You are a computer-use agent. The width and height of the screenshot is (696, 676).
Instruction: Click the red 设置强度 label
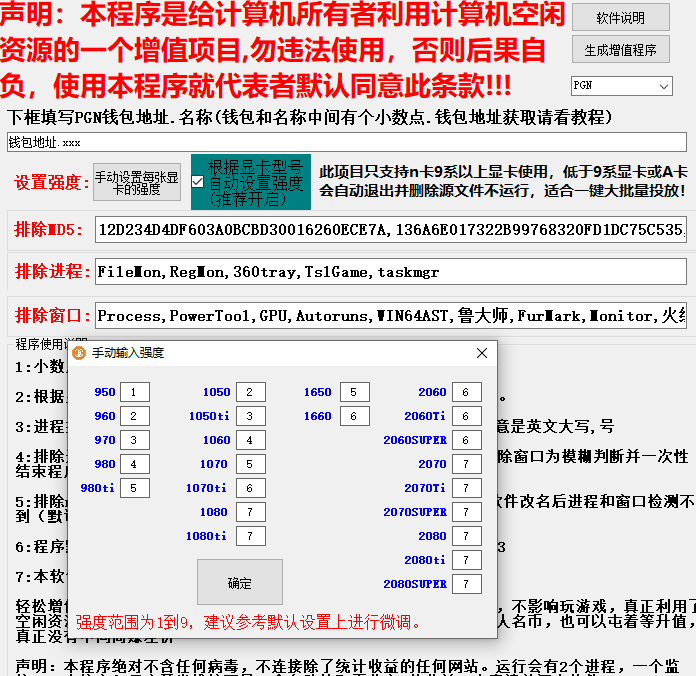click(51, 182)
